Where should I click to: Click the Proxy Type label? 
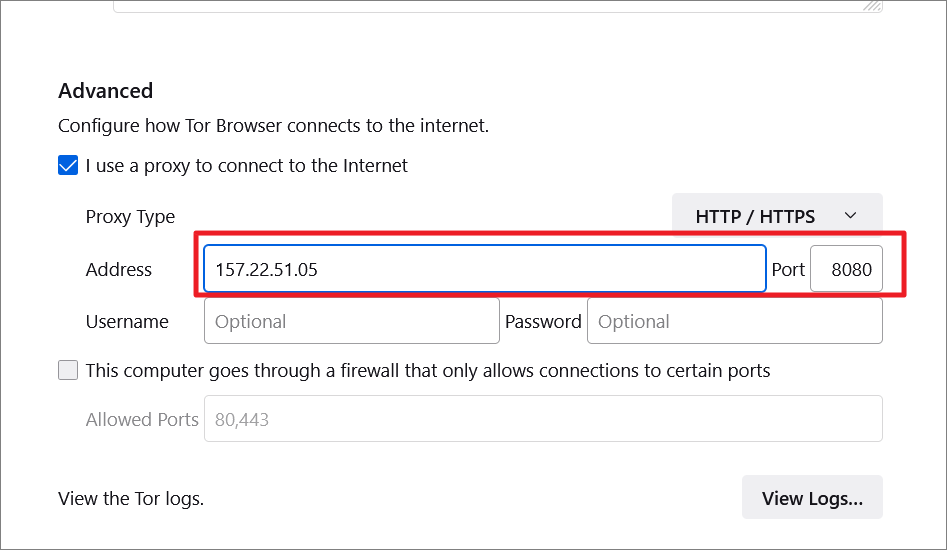[130, 216]
